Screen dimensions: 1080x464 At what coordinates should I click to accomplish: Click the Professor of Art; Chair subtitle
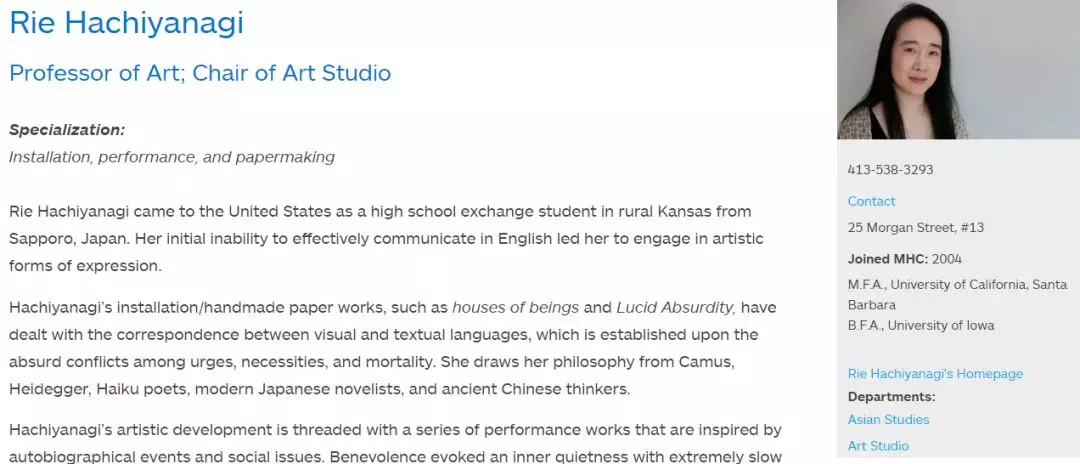coord(200,73)
